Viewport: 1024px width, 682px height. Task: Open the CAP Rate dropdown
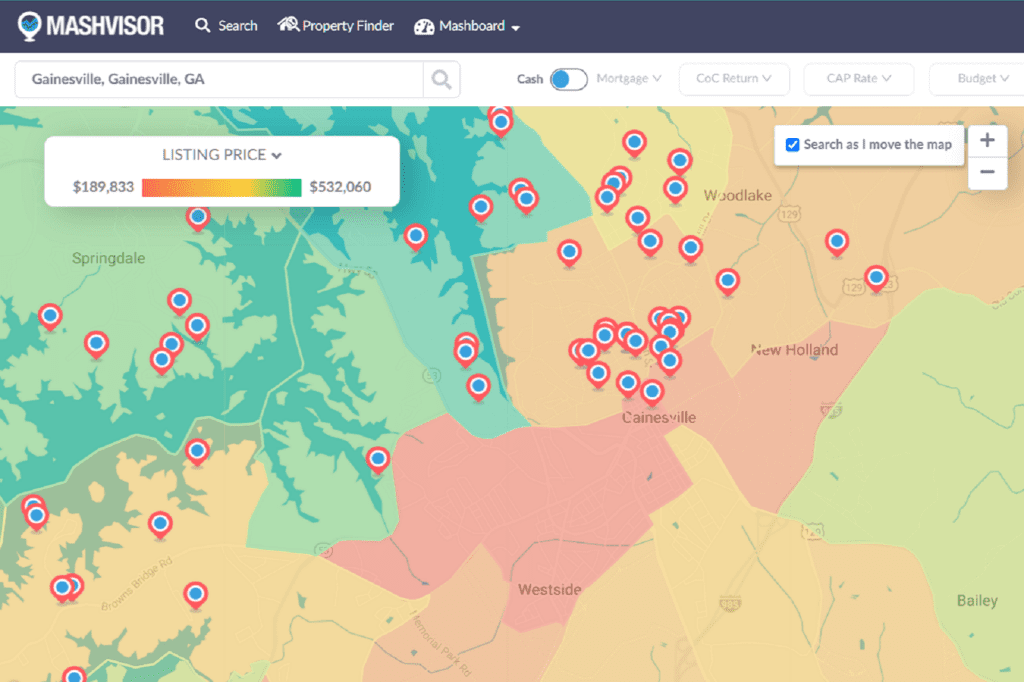(x=858, y=78)
